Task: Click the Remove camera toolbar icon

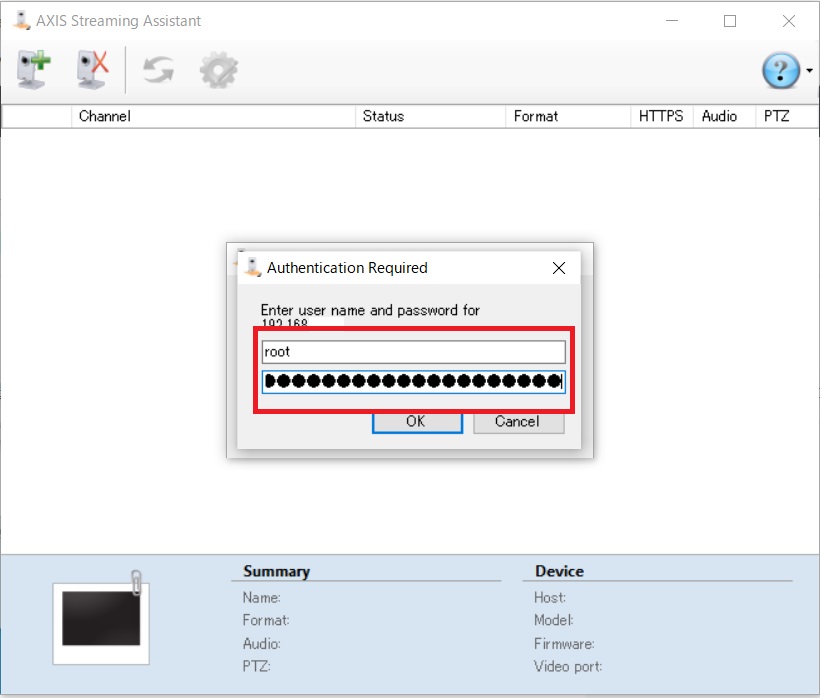Action: (93, 70)
